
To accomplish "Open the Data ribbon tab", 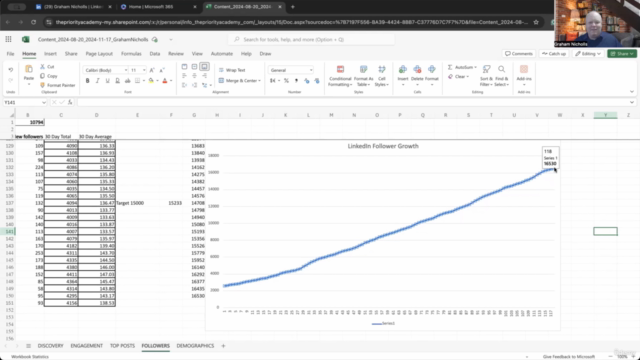I will pyautogui.click(x=155, y=53).
